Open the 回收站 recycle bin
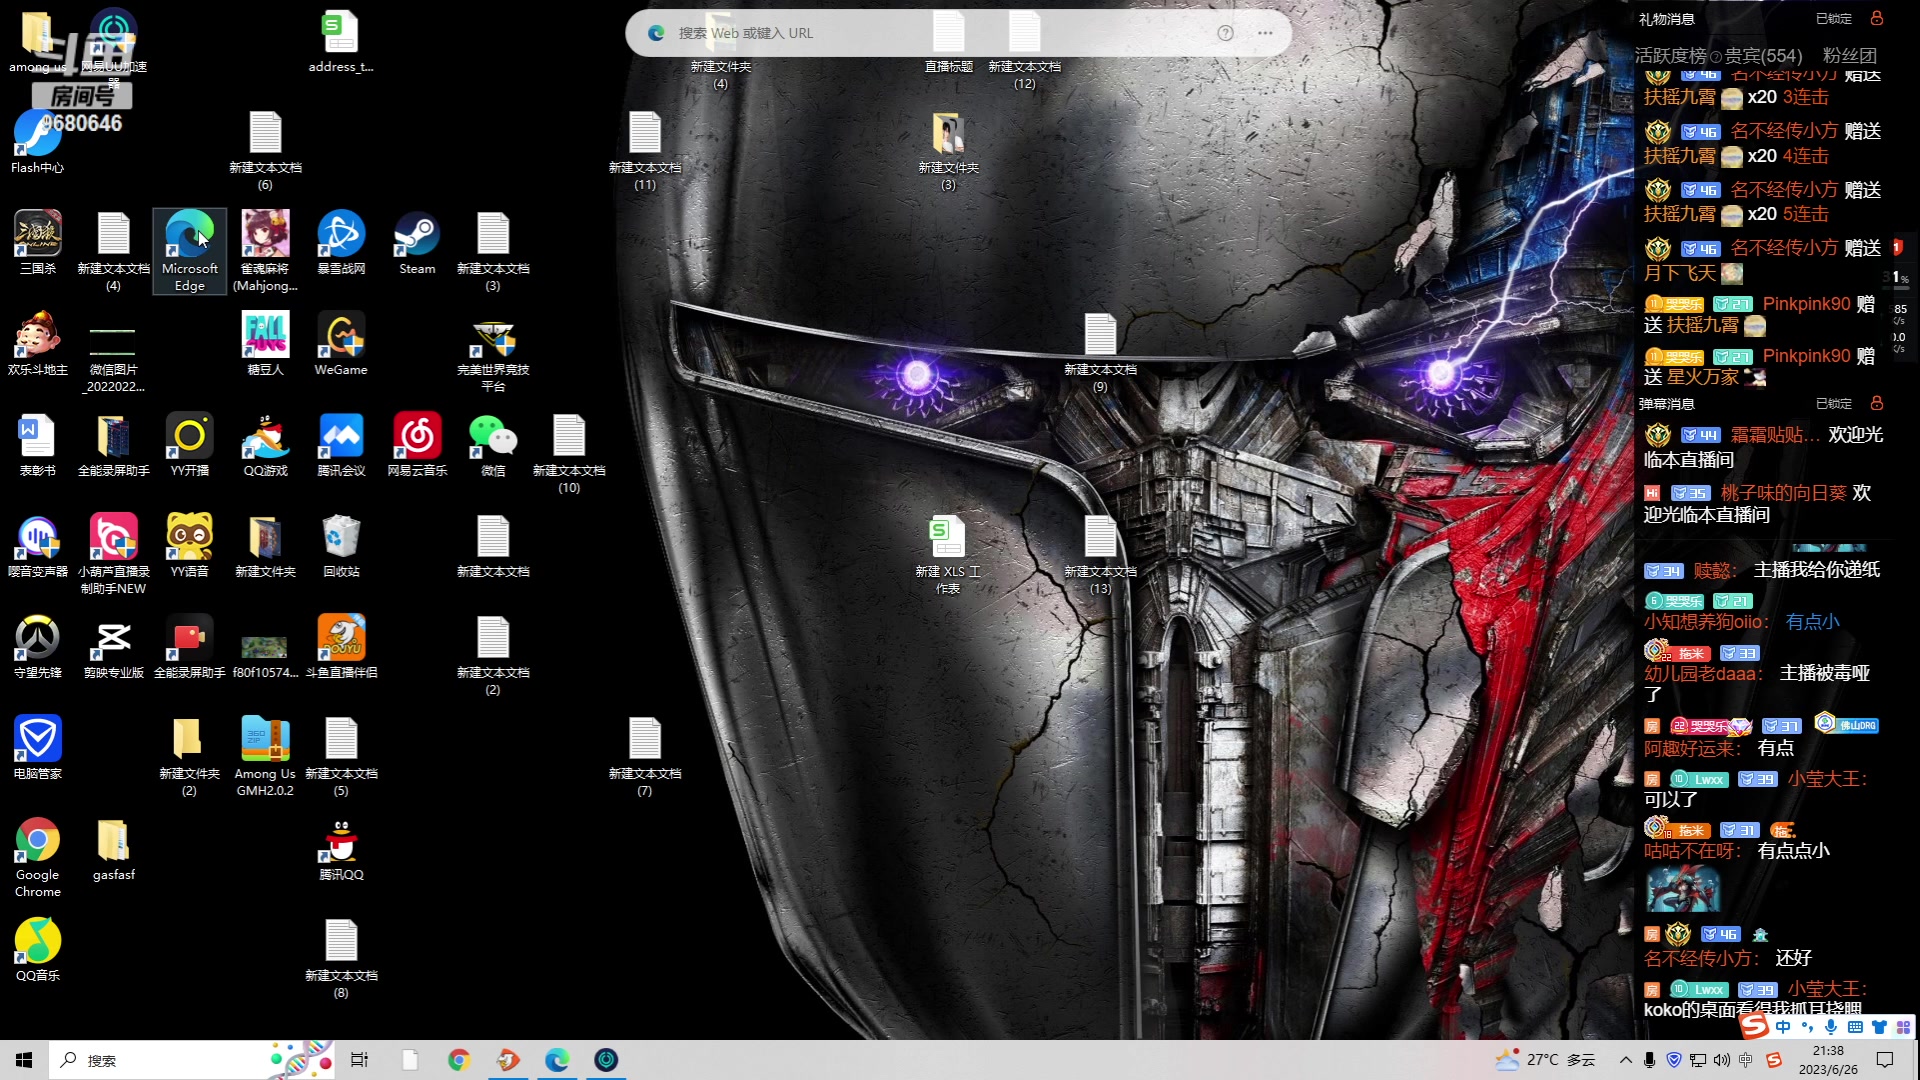The height and width of the screenshot is (1080, 1920). [x=341, y=546]
